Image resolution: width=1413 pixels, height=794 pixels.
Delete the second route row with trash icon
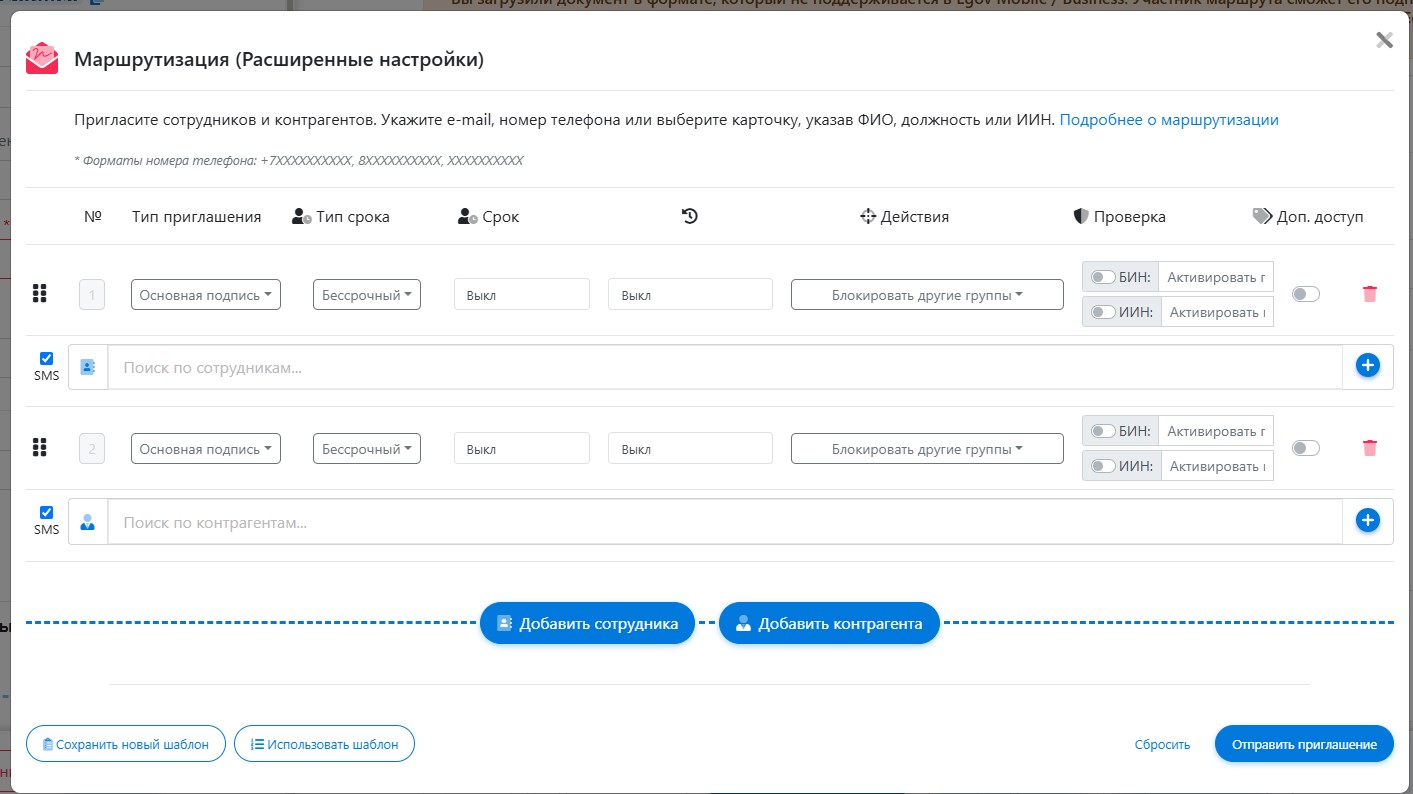(x=1369, y=448)
